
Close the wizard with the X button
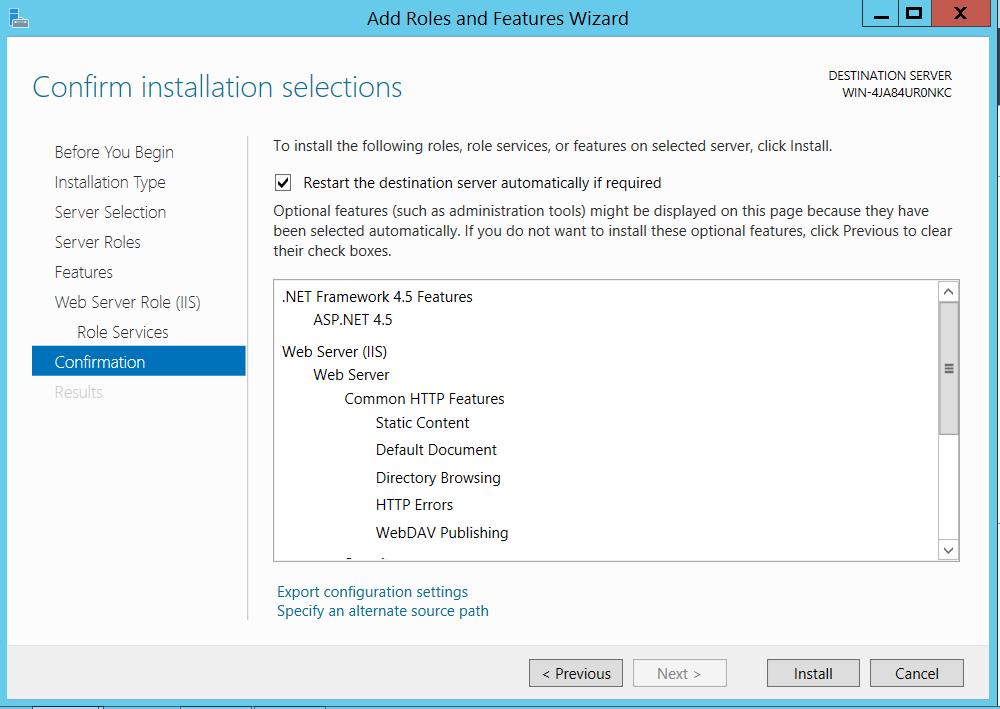[960, 14]
